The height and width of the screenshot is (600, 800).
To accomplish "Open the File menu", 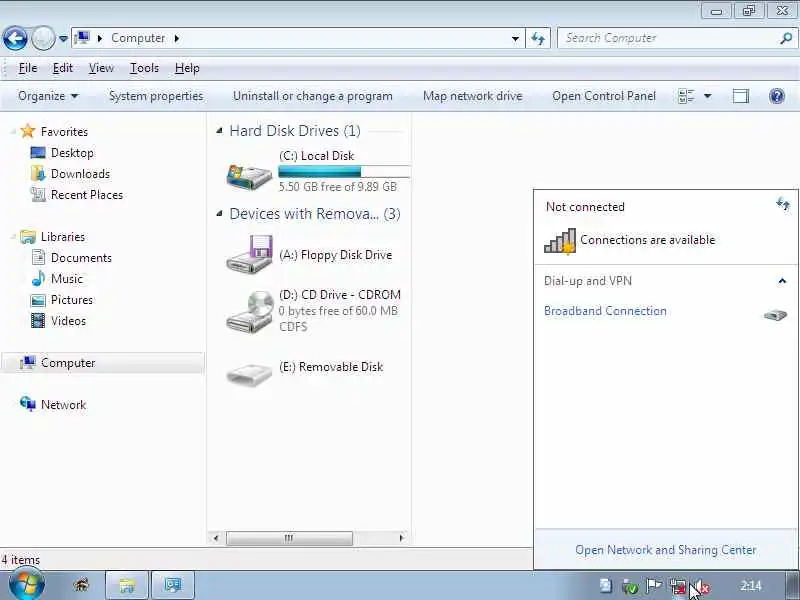I will [x=28, y=68].
